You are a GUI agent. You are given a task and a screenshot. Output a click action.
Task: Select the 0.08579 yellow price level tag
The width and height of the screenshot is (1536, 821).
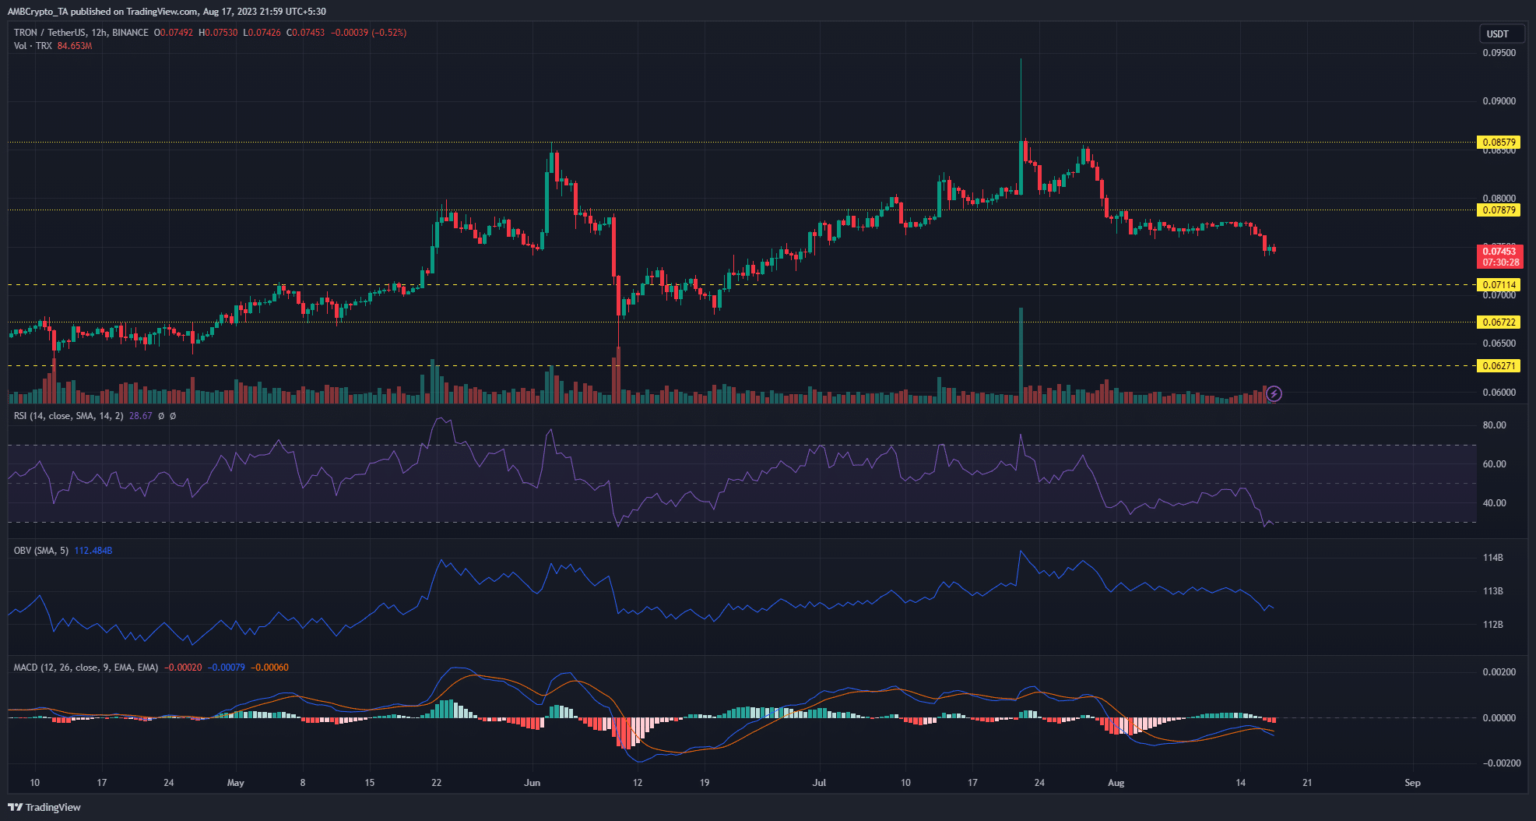pos(1499,143)
